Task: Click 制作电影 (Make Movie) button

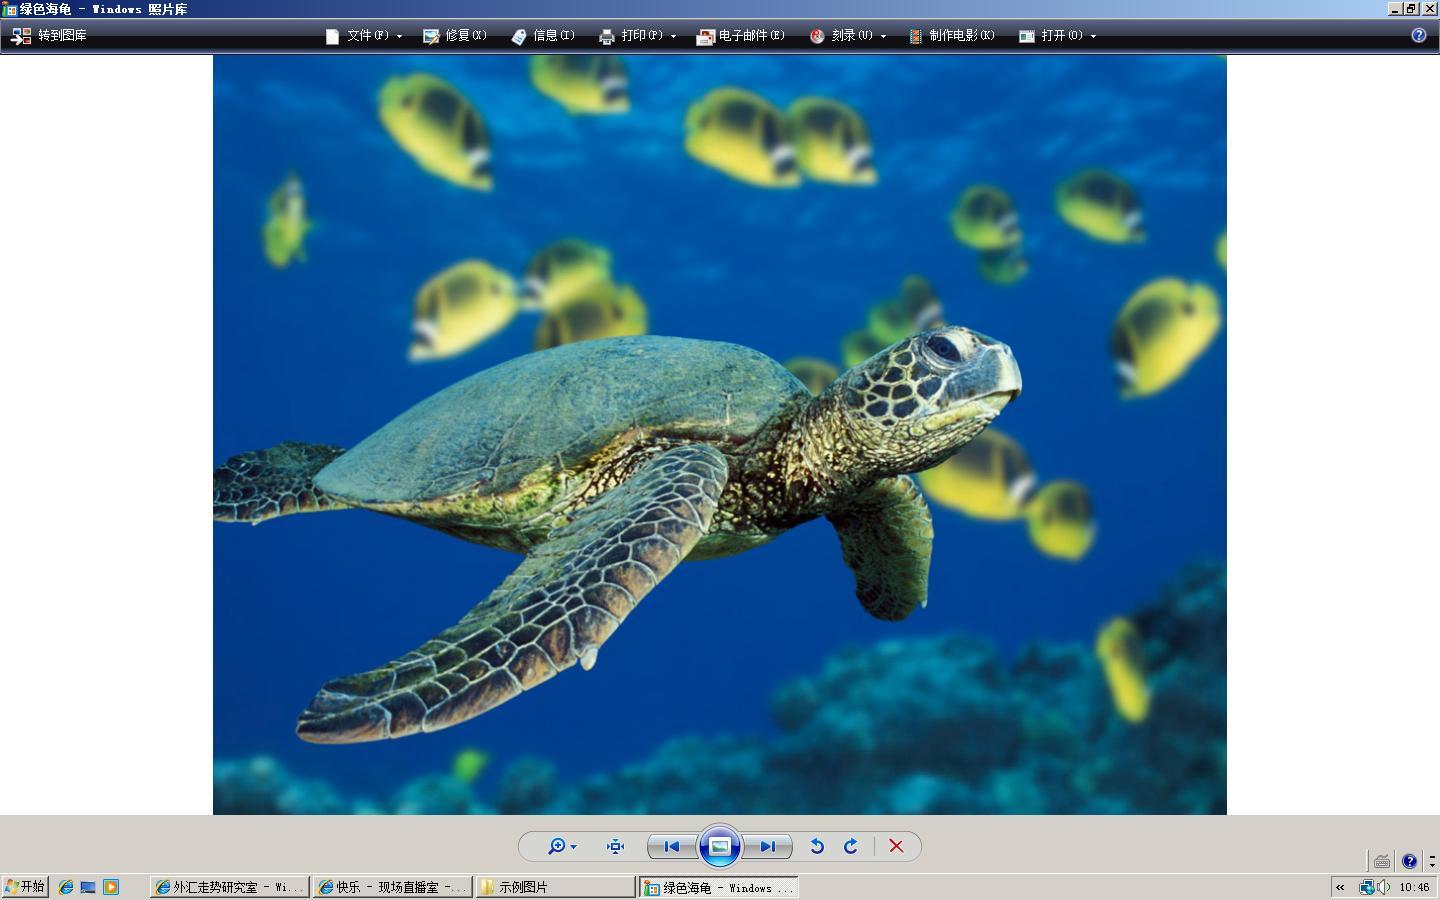Action: 952,36
